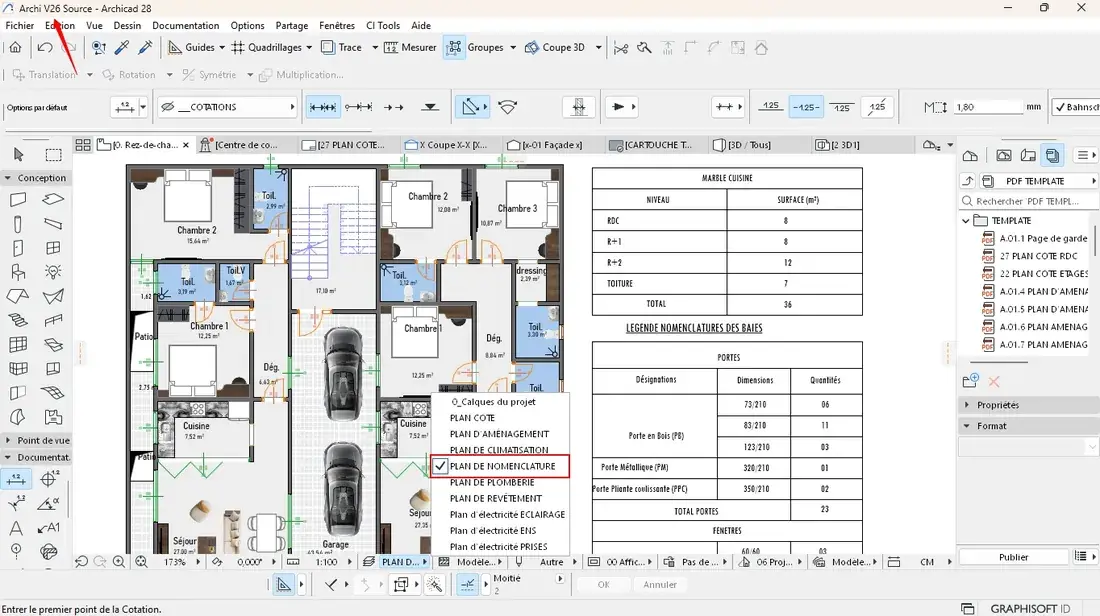1100x616 pixels.
Task: Click the Coupe 3D button
Action: pyautogui.click(x=555, y=48)
